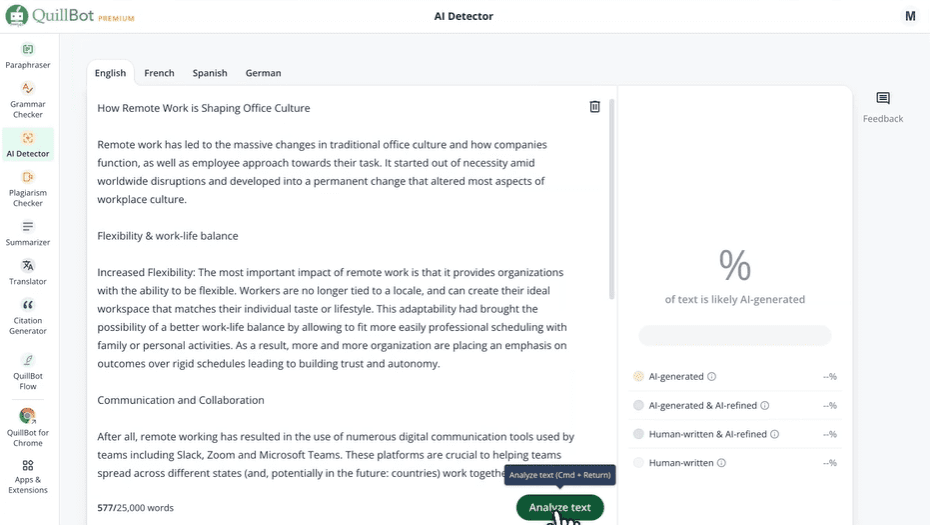This screenshot has height=525, width=930.
Task: Open QuillBot Flow from sidebar
Action: [28, 360]
